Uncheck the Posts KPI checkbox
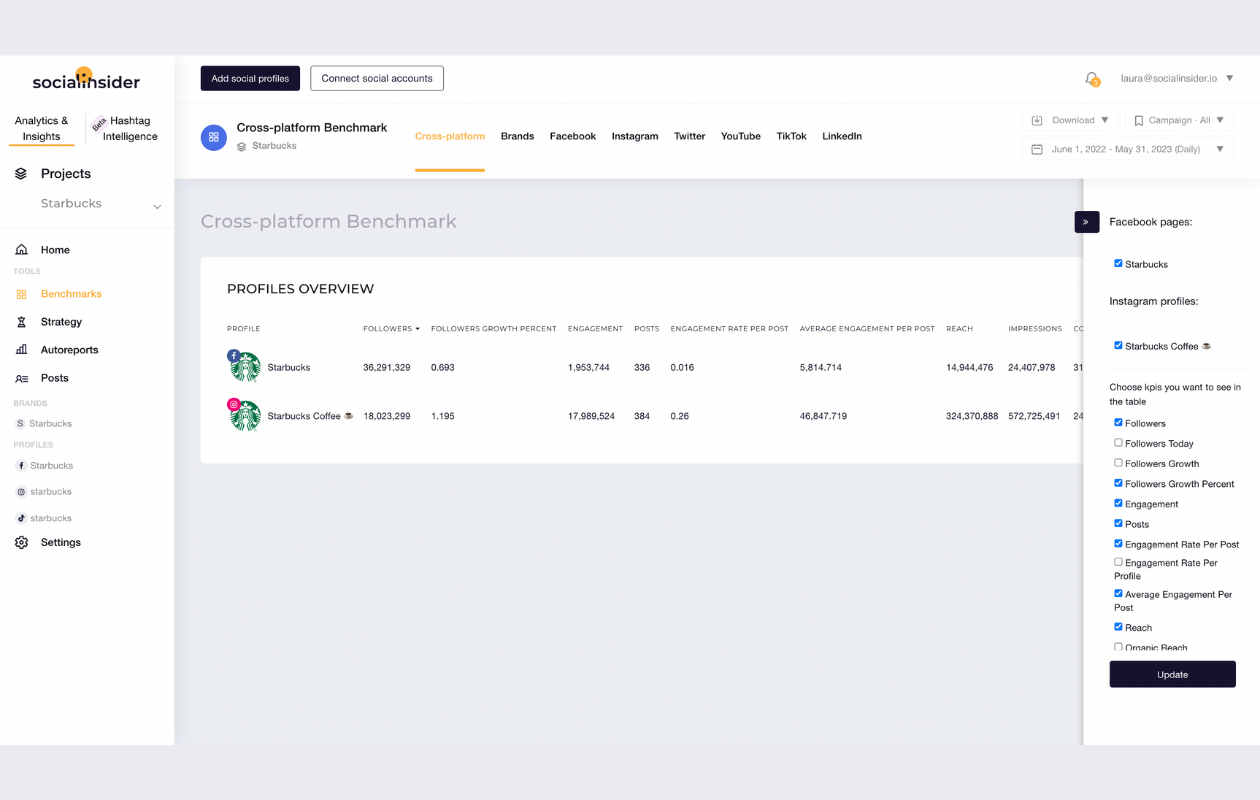Screen dimensions: 1260x800 click(x=1118, y=523)
